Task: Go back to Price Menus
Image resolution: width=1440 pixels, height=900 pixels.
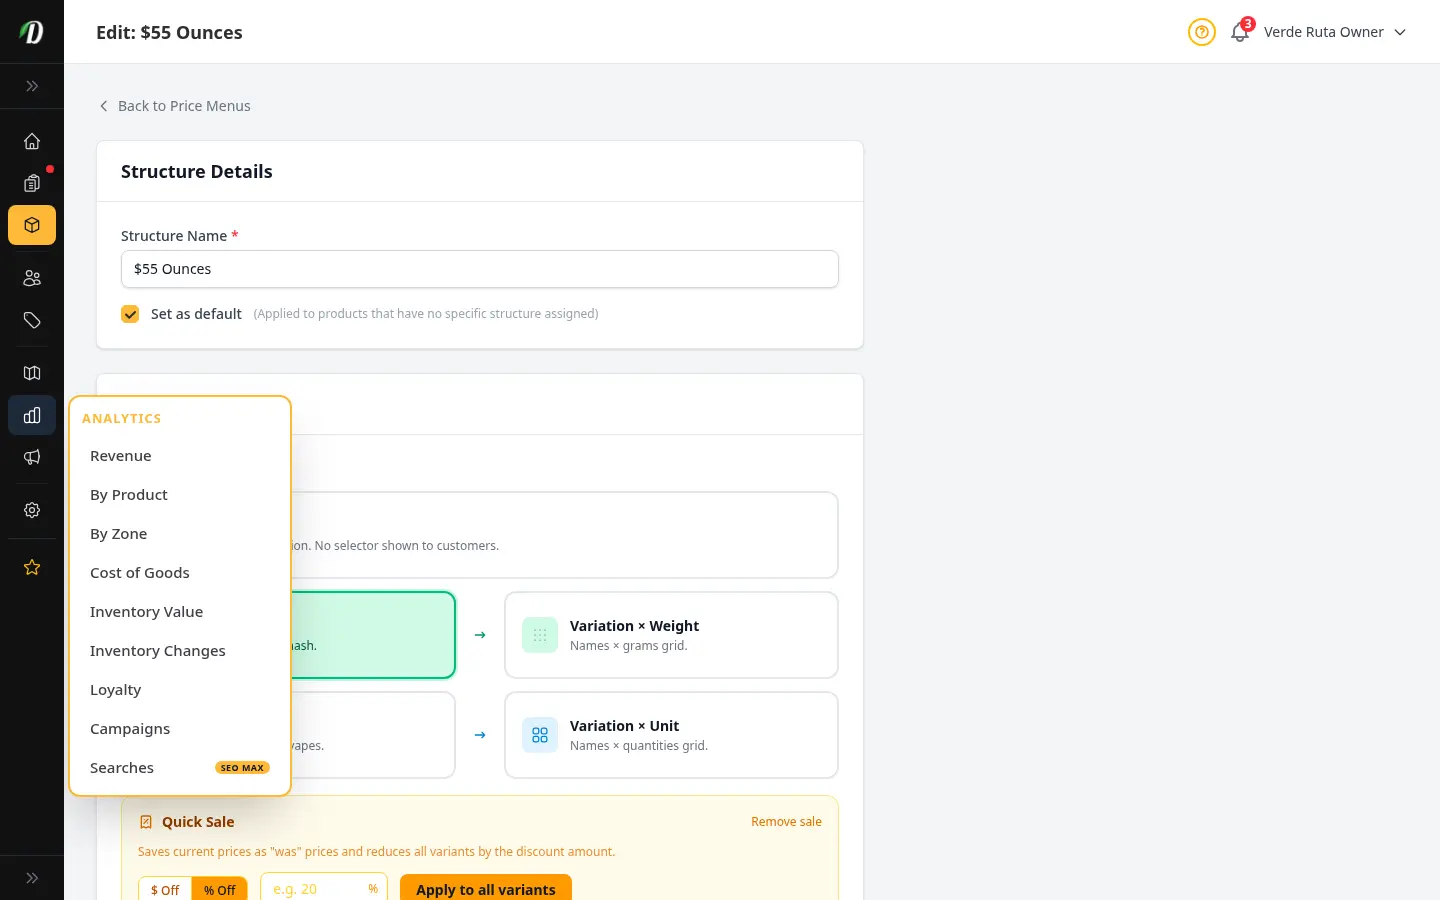Action: [x=175, y=106]
